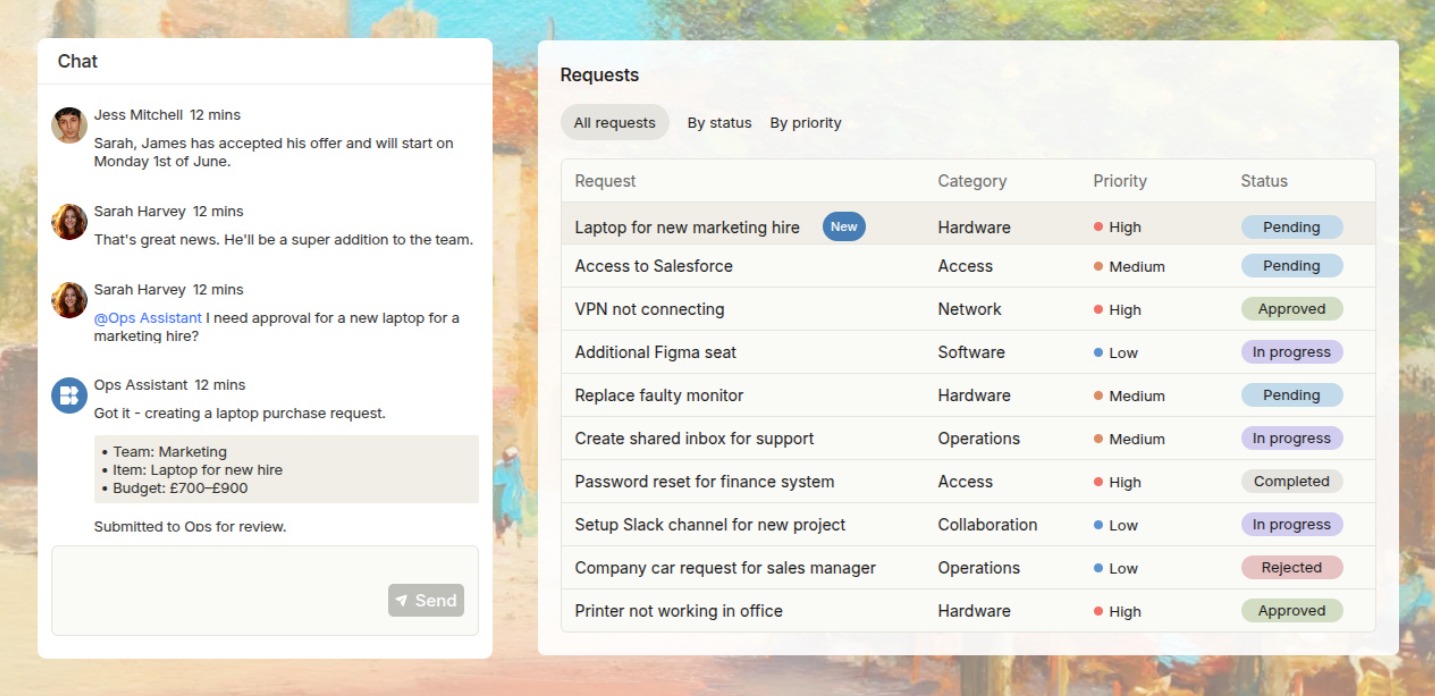Open the Status column header dropdown
Viewport: 1435px width, 696px height.
[x=1263, y=181]
